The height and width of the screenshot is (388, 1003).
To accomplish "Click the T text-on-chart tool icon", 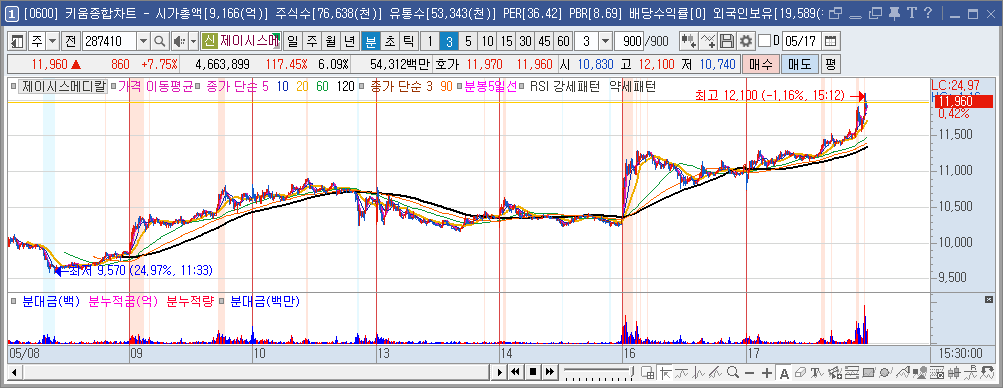I will (x=817, y=372).
